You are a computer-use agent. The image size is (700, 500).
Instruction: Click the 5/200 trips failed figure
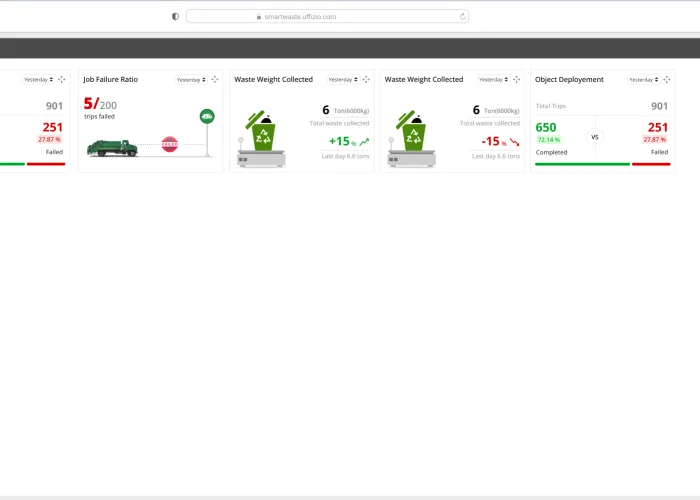[100, 104]
